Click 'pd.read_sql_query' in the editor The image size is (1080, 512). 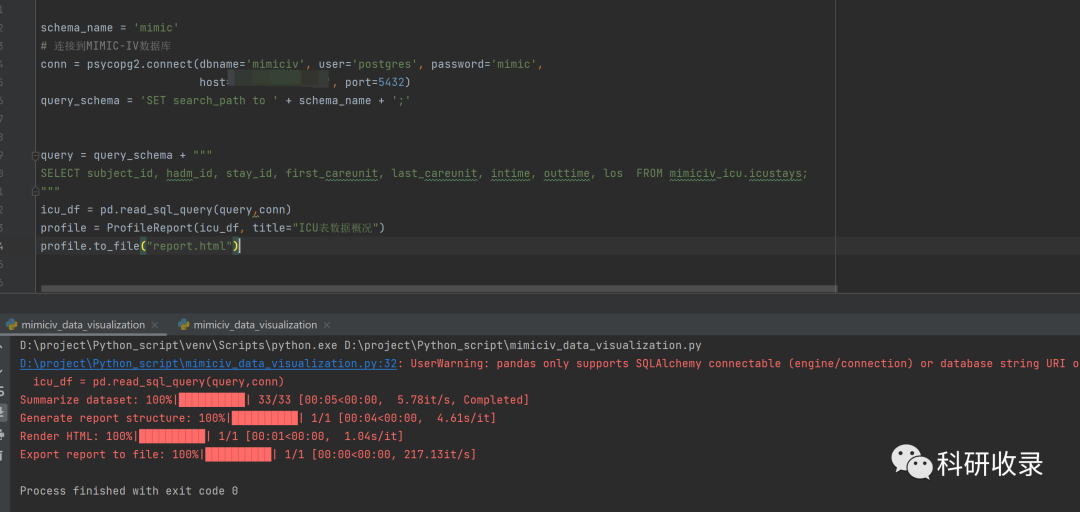tap(156, 209)
